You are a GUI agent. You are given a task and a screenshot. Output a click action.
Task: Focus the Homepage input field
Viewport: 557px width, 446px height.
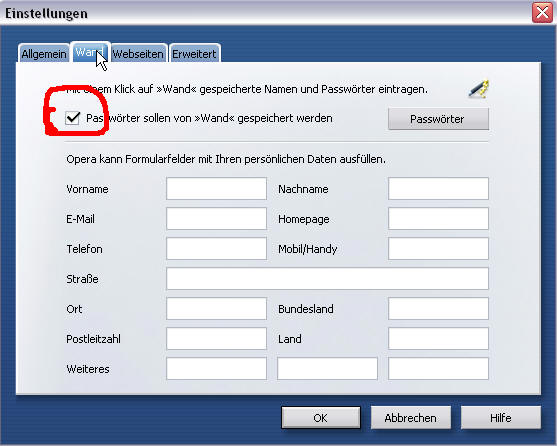click(438, 218)
